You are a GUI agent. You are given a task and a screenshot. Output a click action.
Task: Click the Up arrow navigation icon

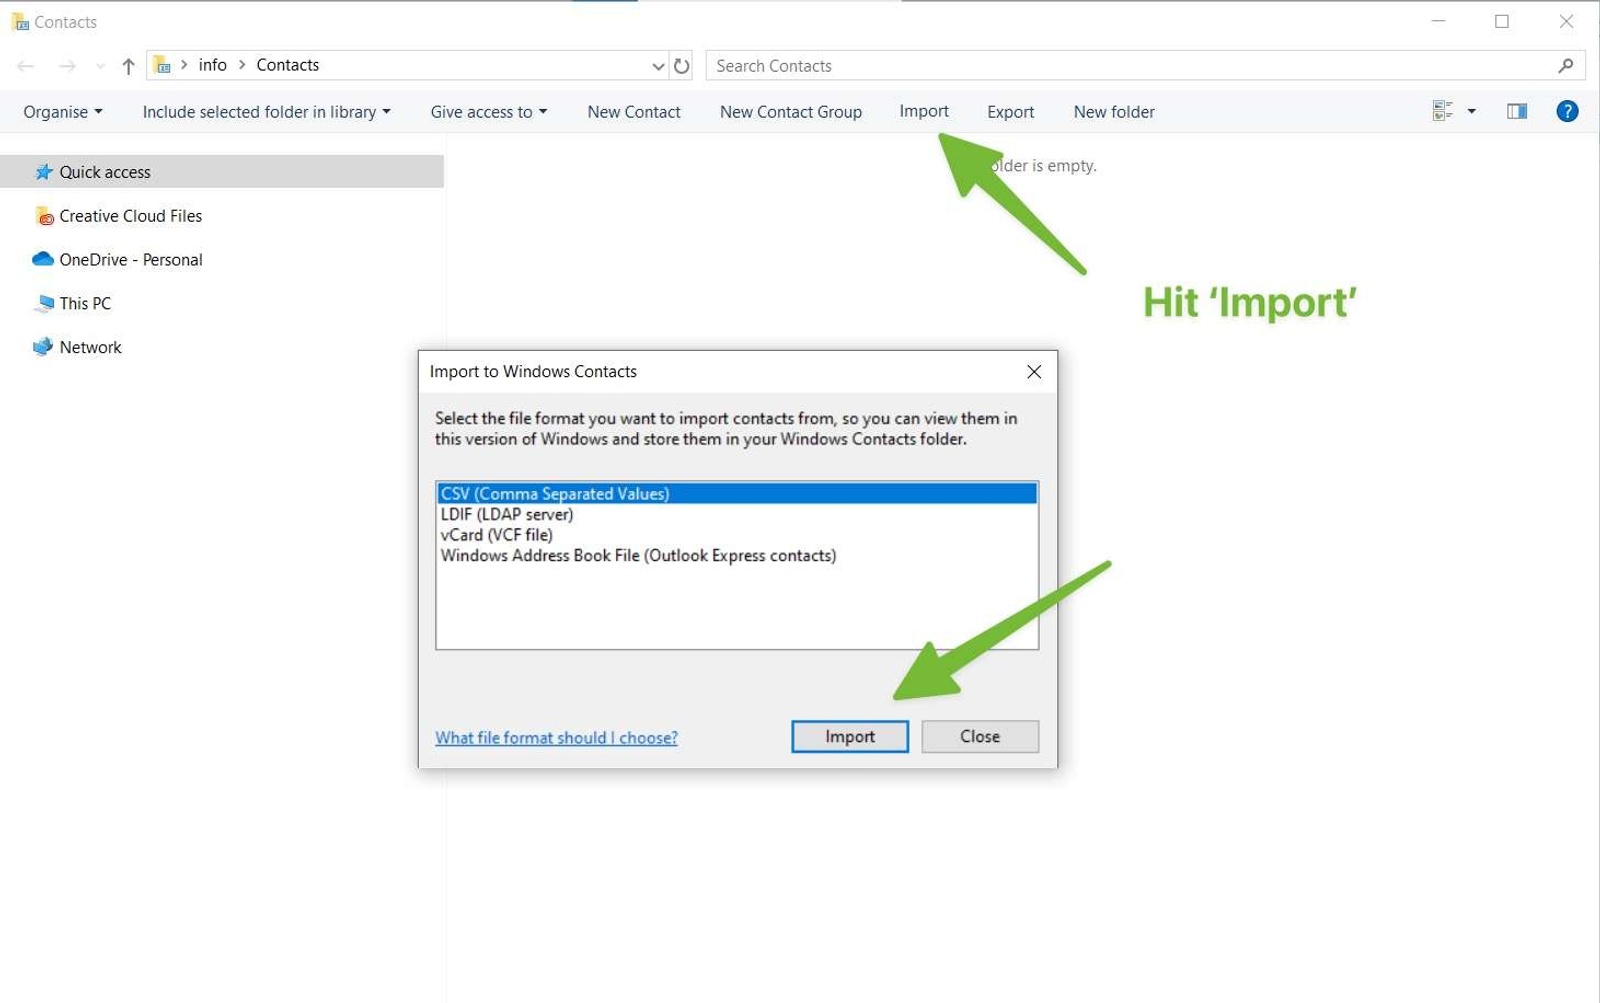coord(128,66)
